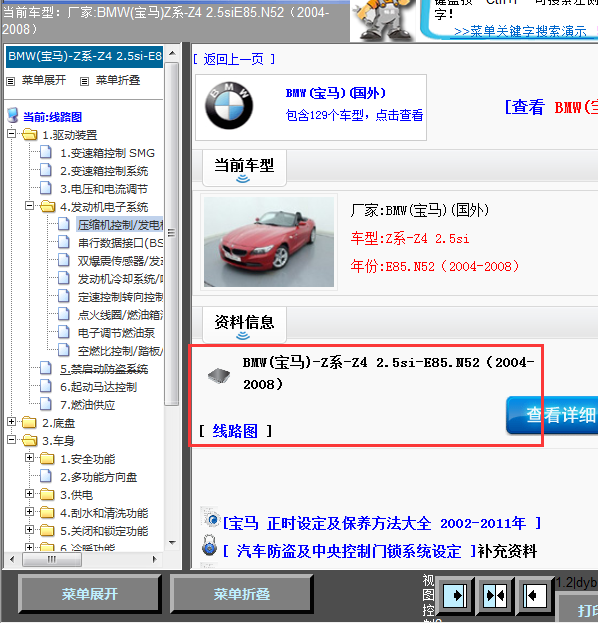Click 菜单展开 link in sidebar top
Viewport: 598px width, 624px height.
(44, 80)
